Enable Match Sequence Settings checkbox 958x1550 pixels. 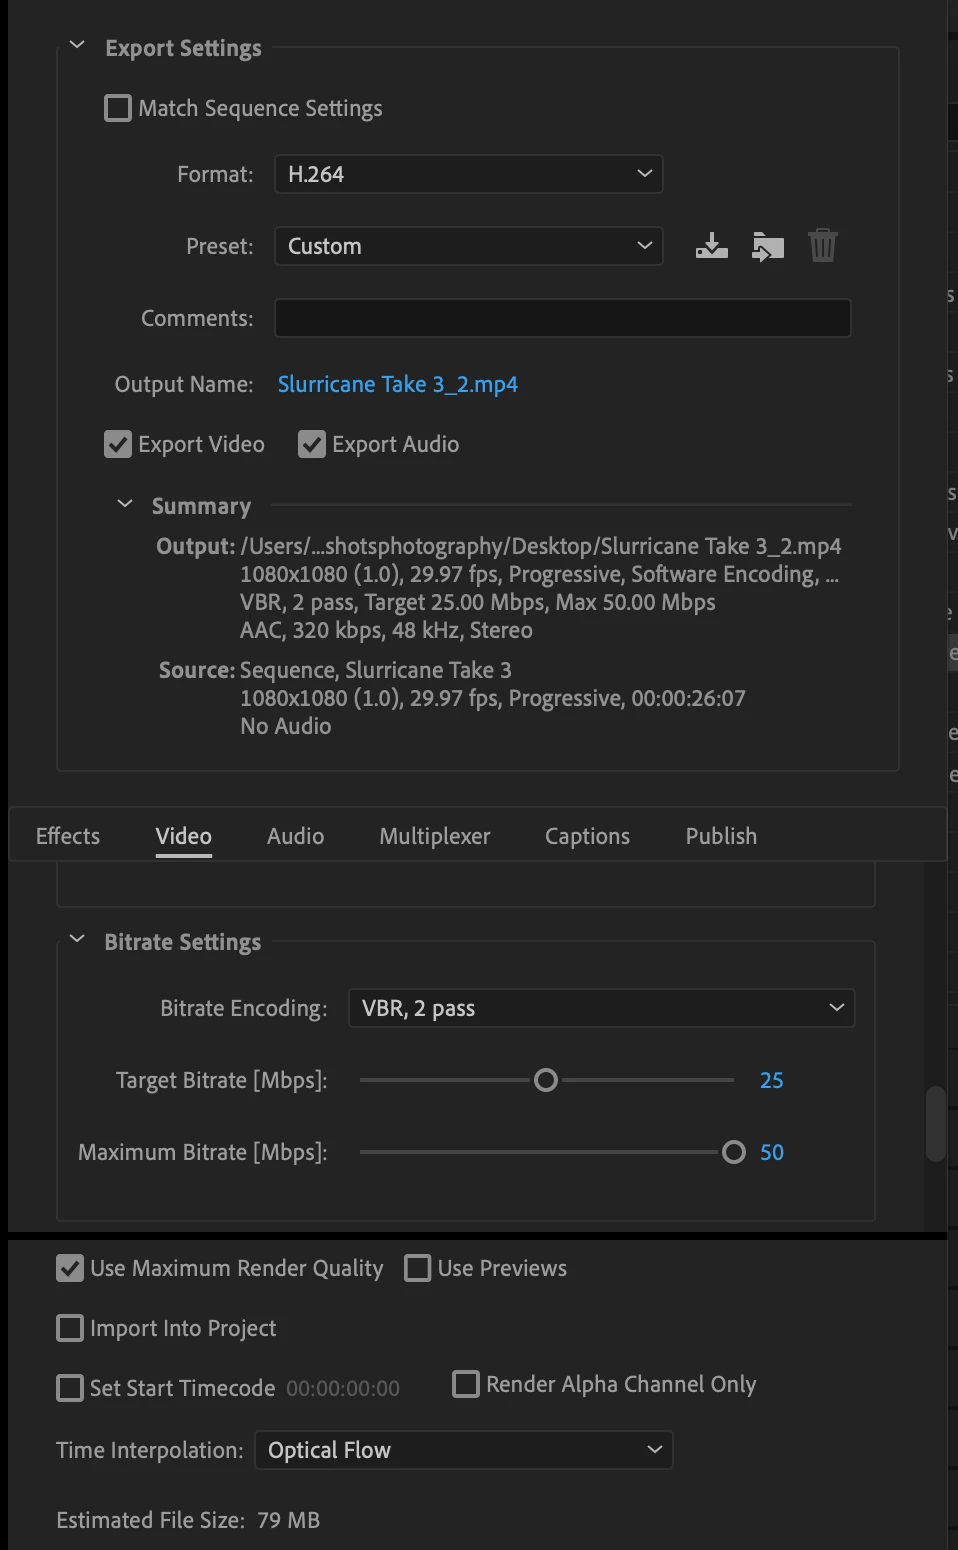point(118,108)
